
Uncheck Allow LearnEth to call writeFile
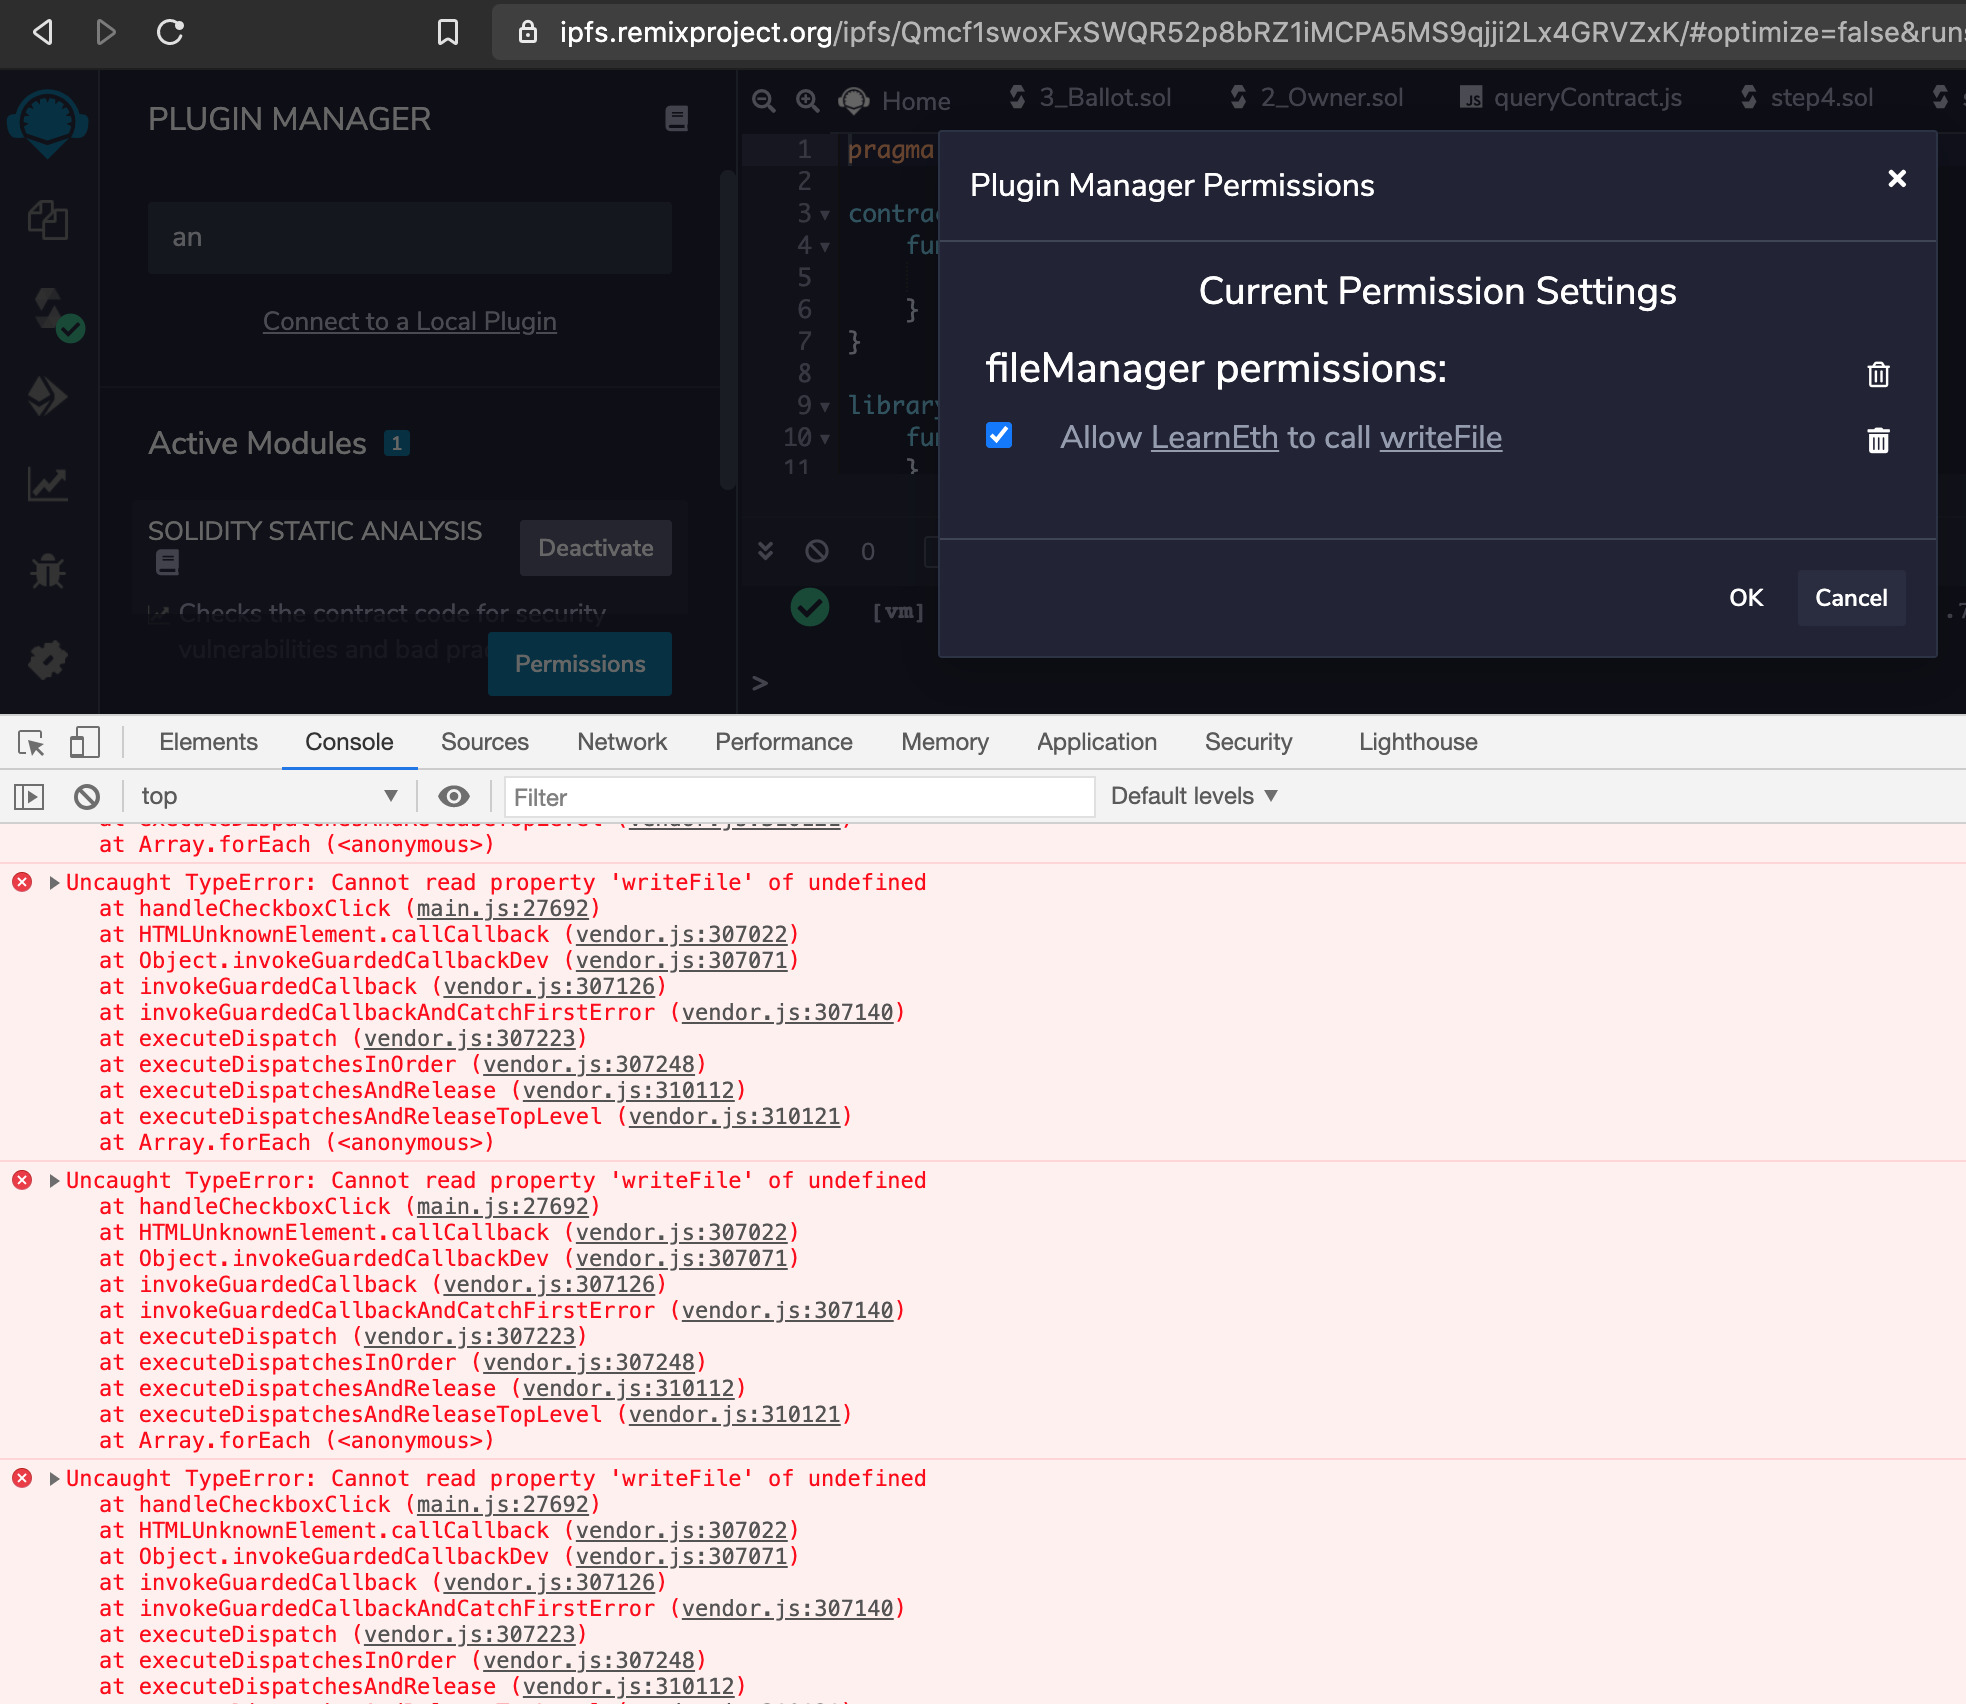[998, 435]
